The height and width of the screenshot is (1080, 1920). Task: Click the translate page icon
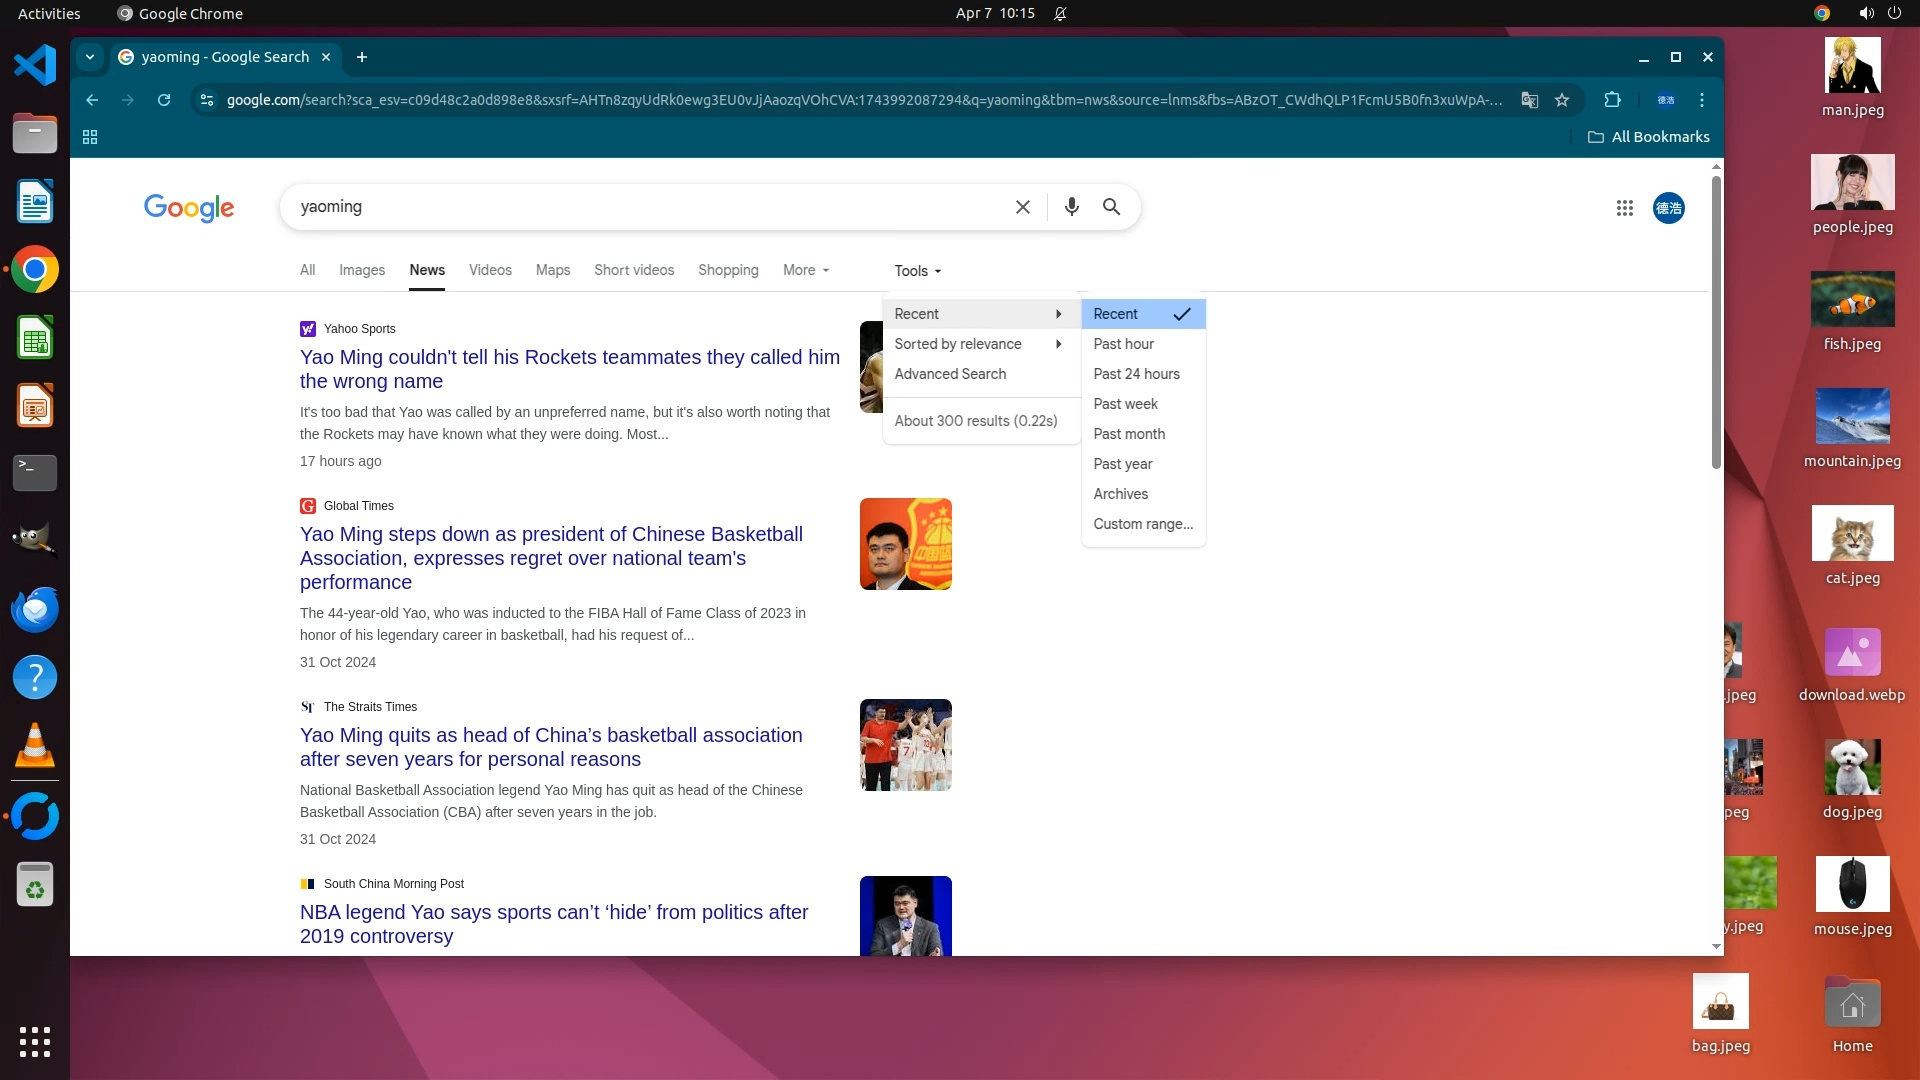pos(1529,100)
